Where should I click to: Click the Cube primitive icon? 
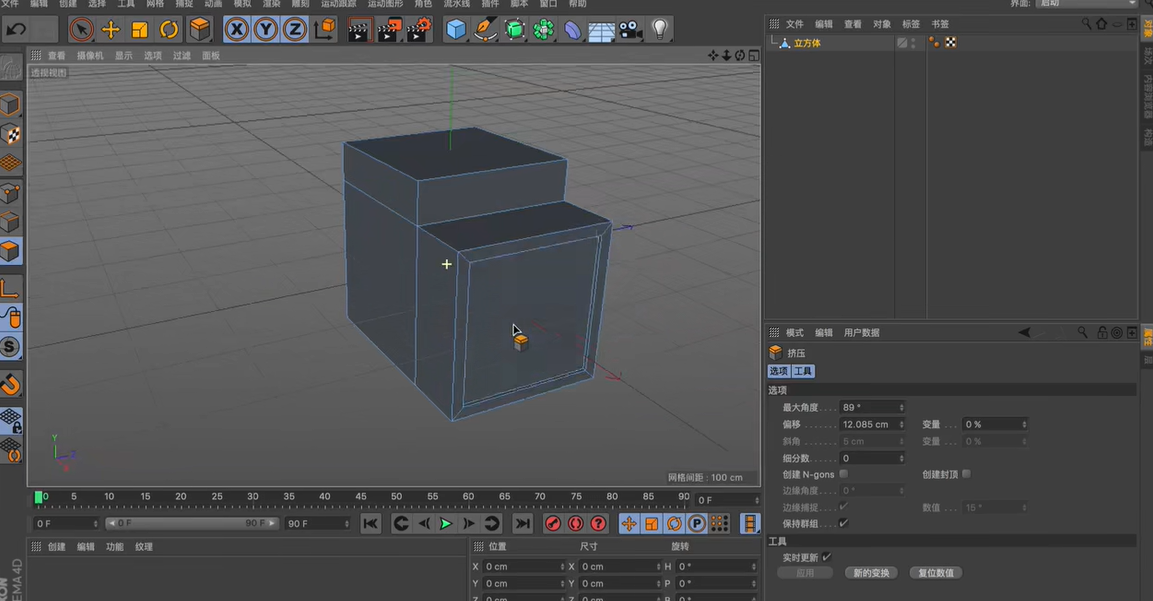[455, 30]
